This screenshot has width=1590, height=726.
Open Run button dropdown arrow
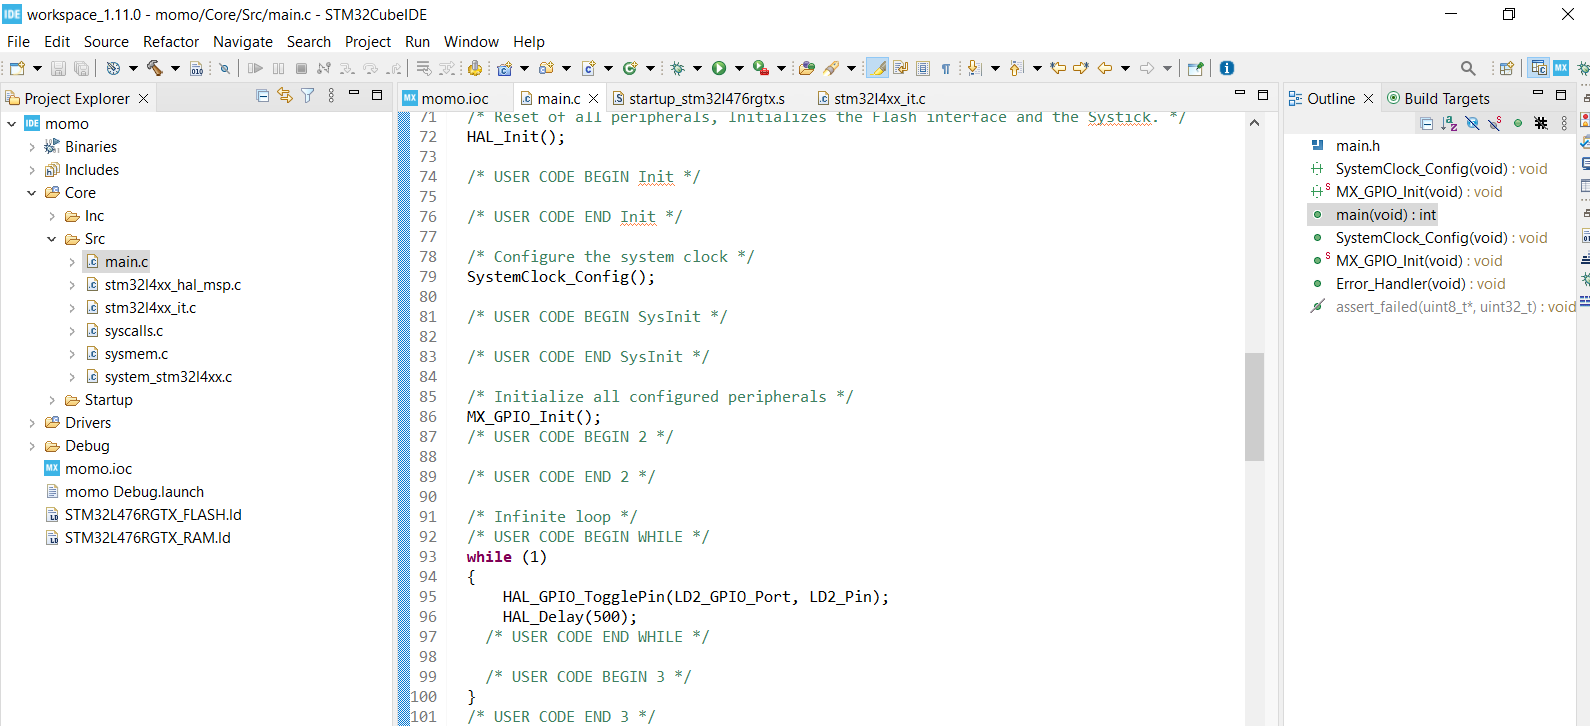[x=739, y=68]
